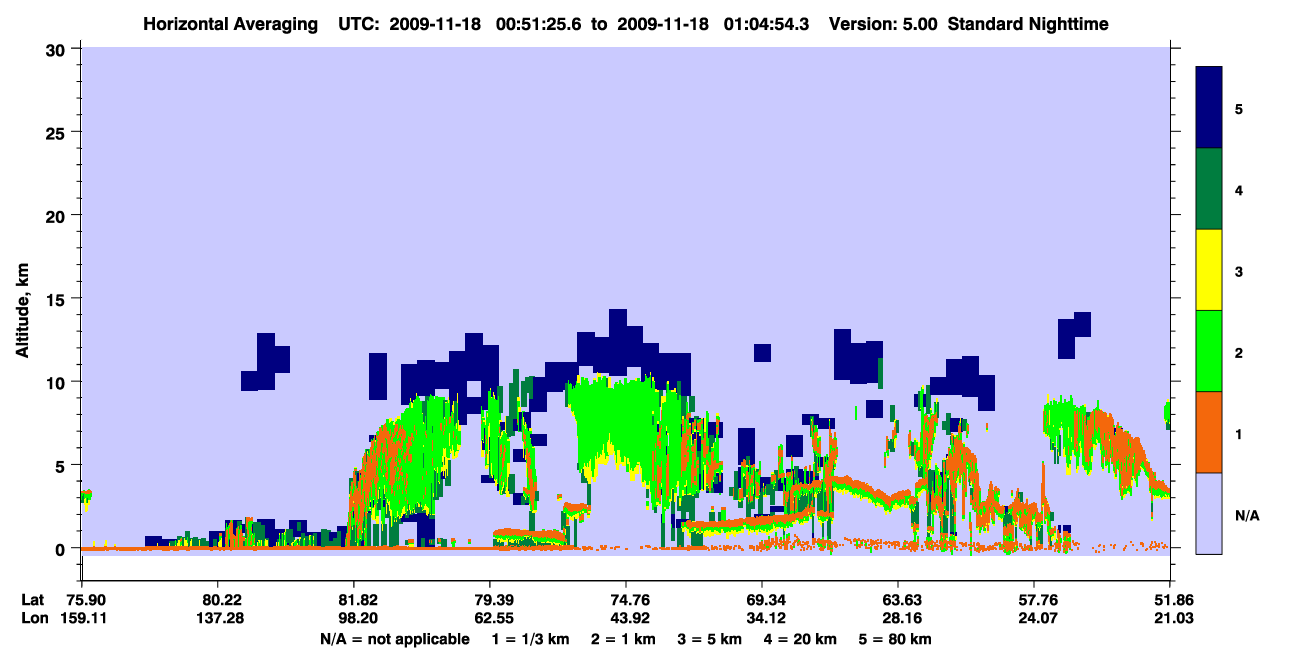
Task: Click 'Version: 5.00' in the title
Action: point(883,23)
